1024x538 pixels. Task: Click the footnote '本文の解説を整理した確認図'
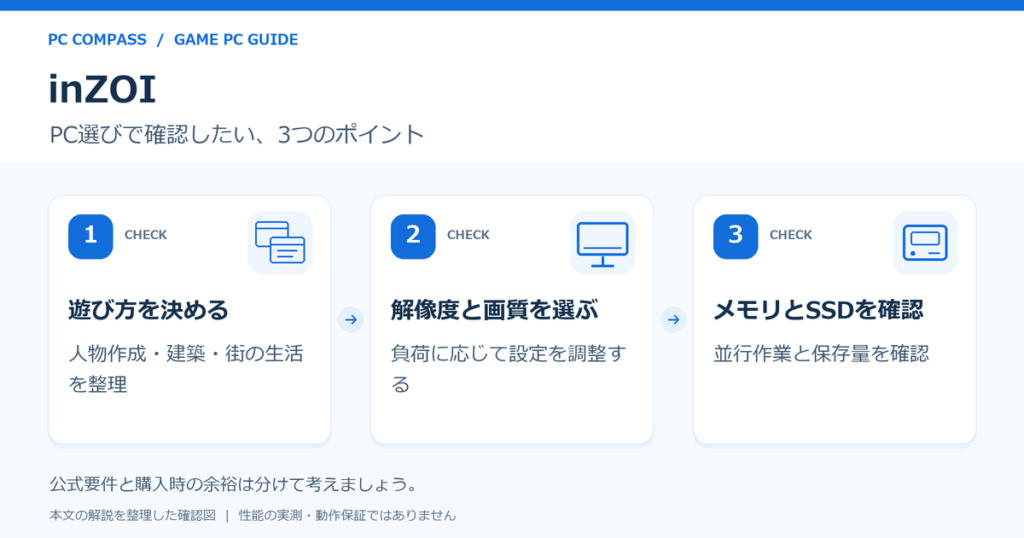(133, 515)
